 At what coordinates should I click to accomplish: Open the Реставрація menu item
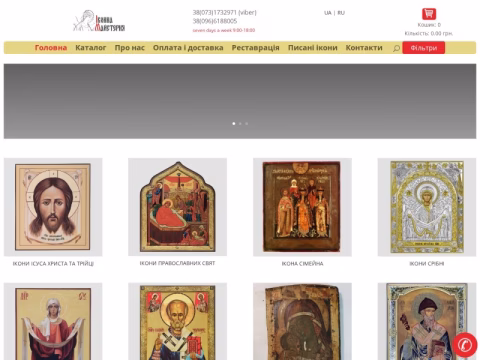point(256,48)
